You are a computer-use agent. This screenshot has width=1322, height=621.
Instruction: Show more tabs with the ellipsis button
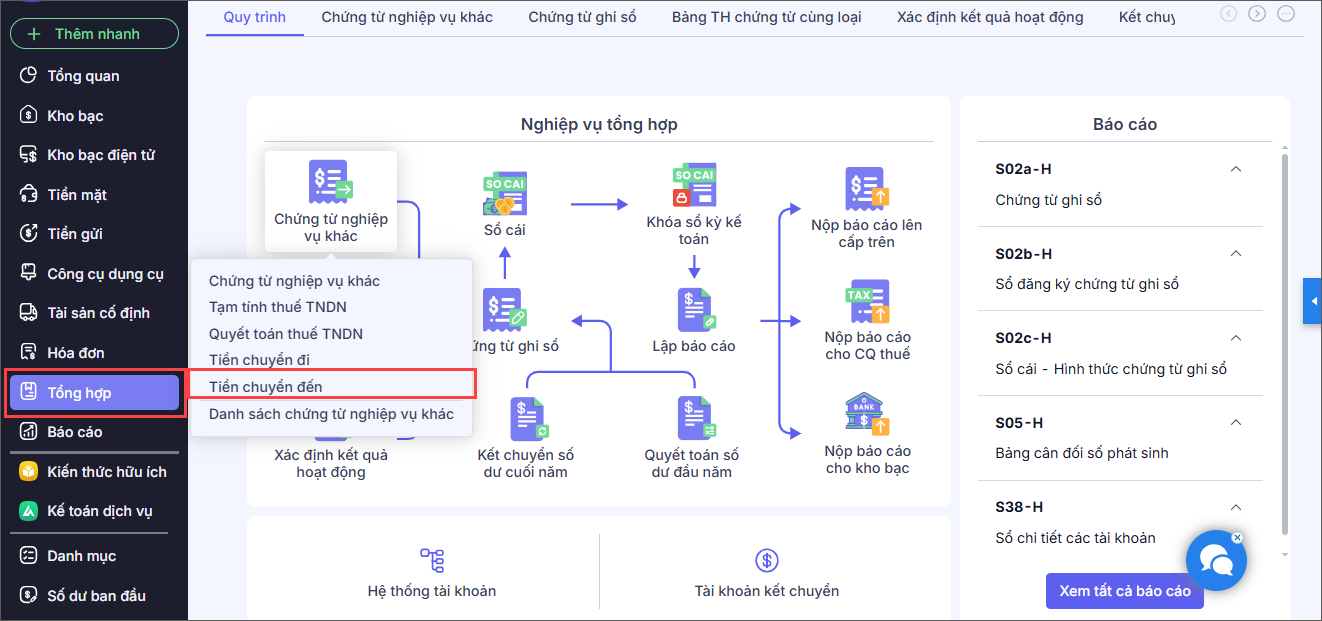(1286, 14)
